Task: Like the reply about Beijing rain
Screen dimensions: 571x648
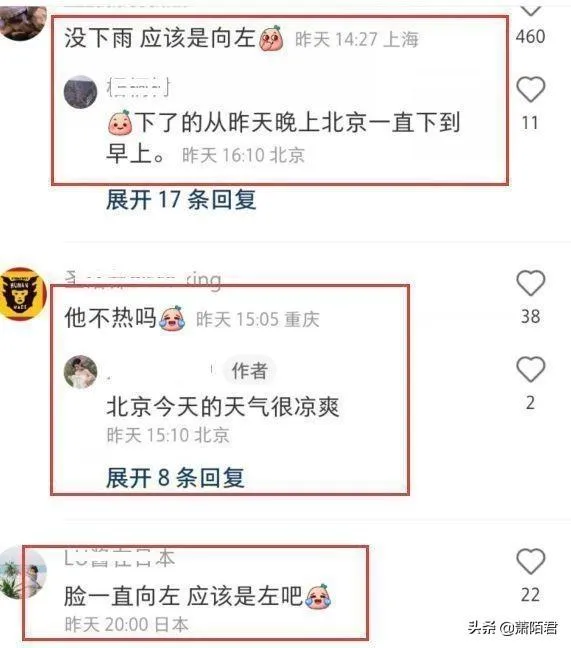Action: pyautogui.click(x=531, y=89)
